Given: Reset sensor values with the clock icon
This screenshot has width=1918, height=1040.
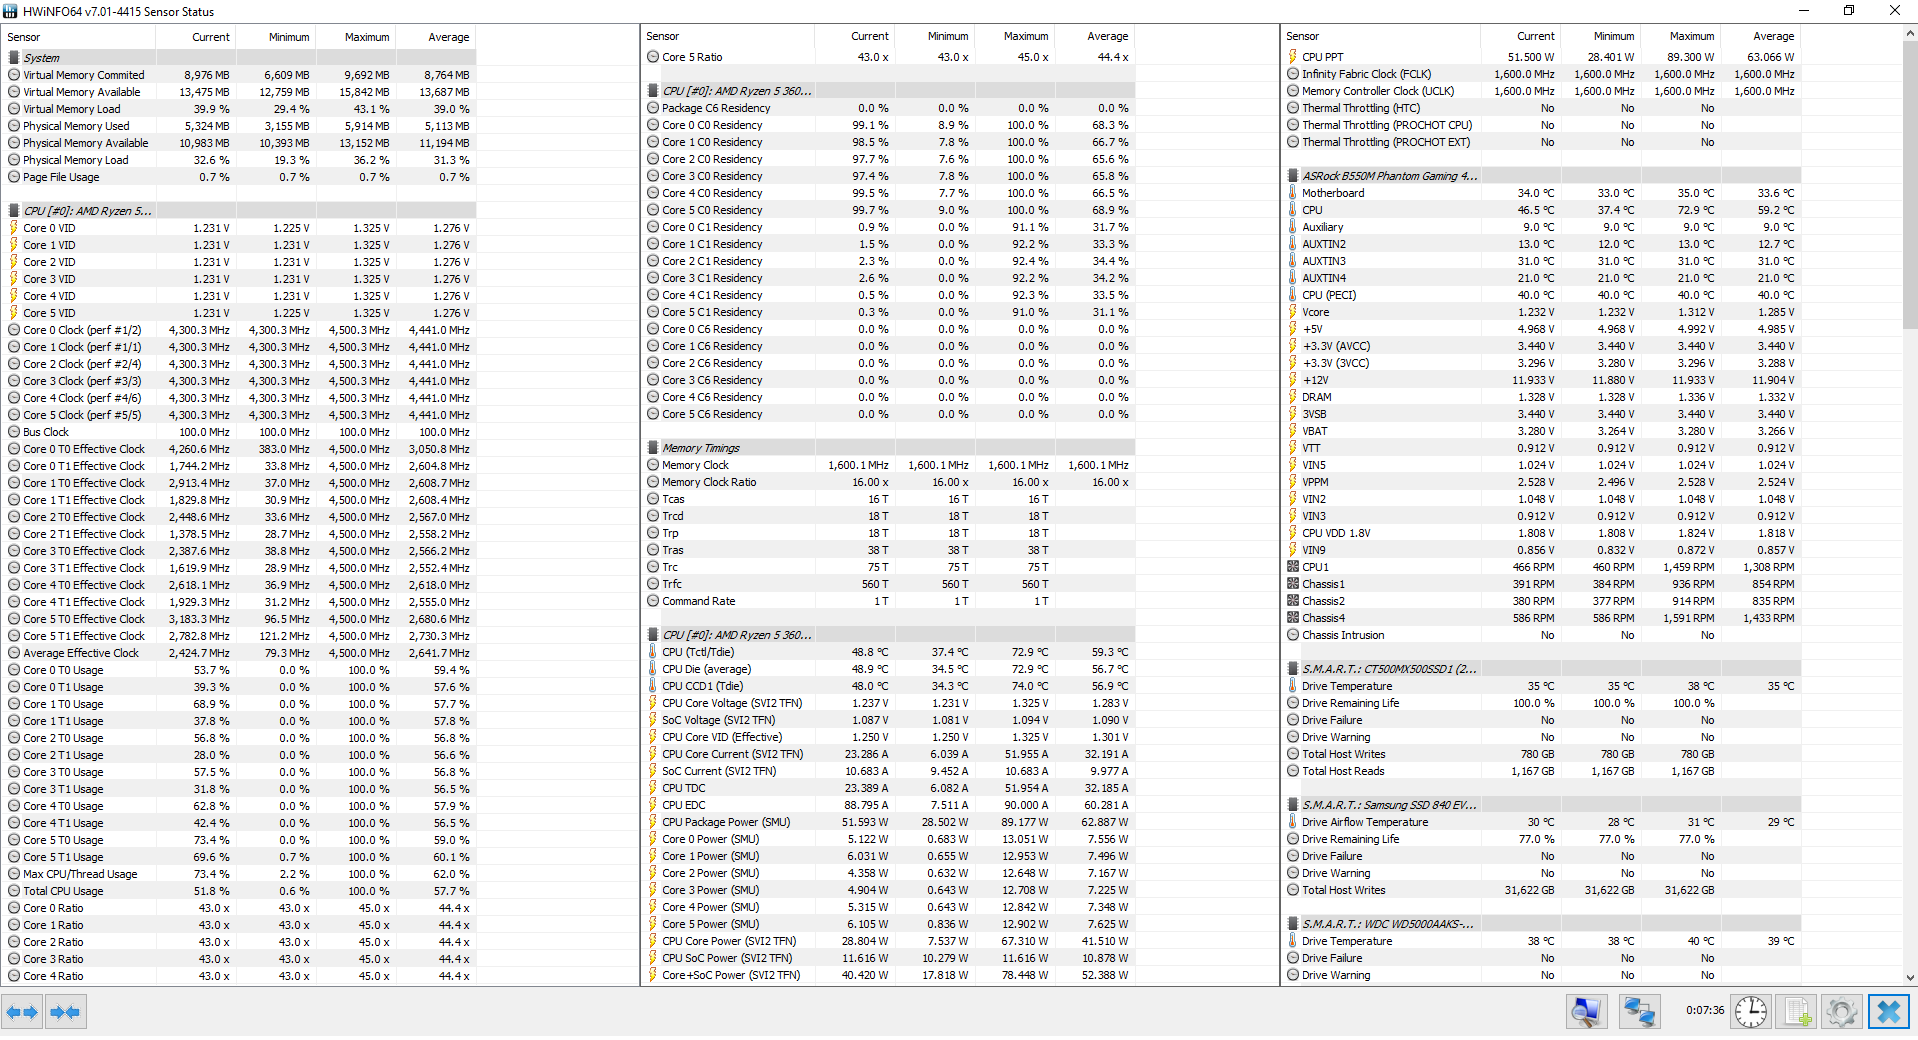Looking at the screenshot, I should pos(1751,1012).
